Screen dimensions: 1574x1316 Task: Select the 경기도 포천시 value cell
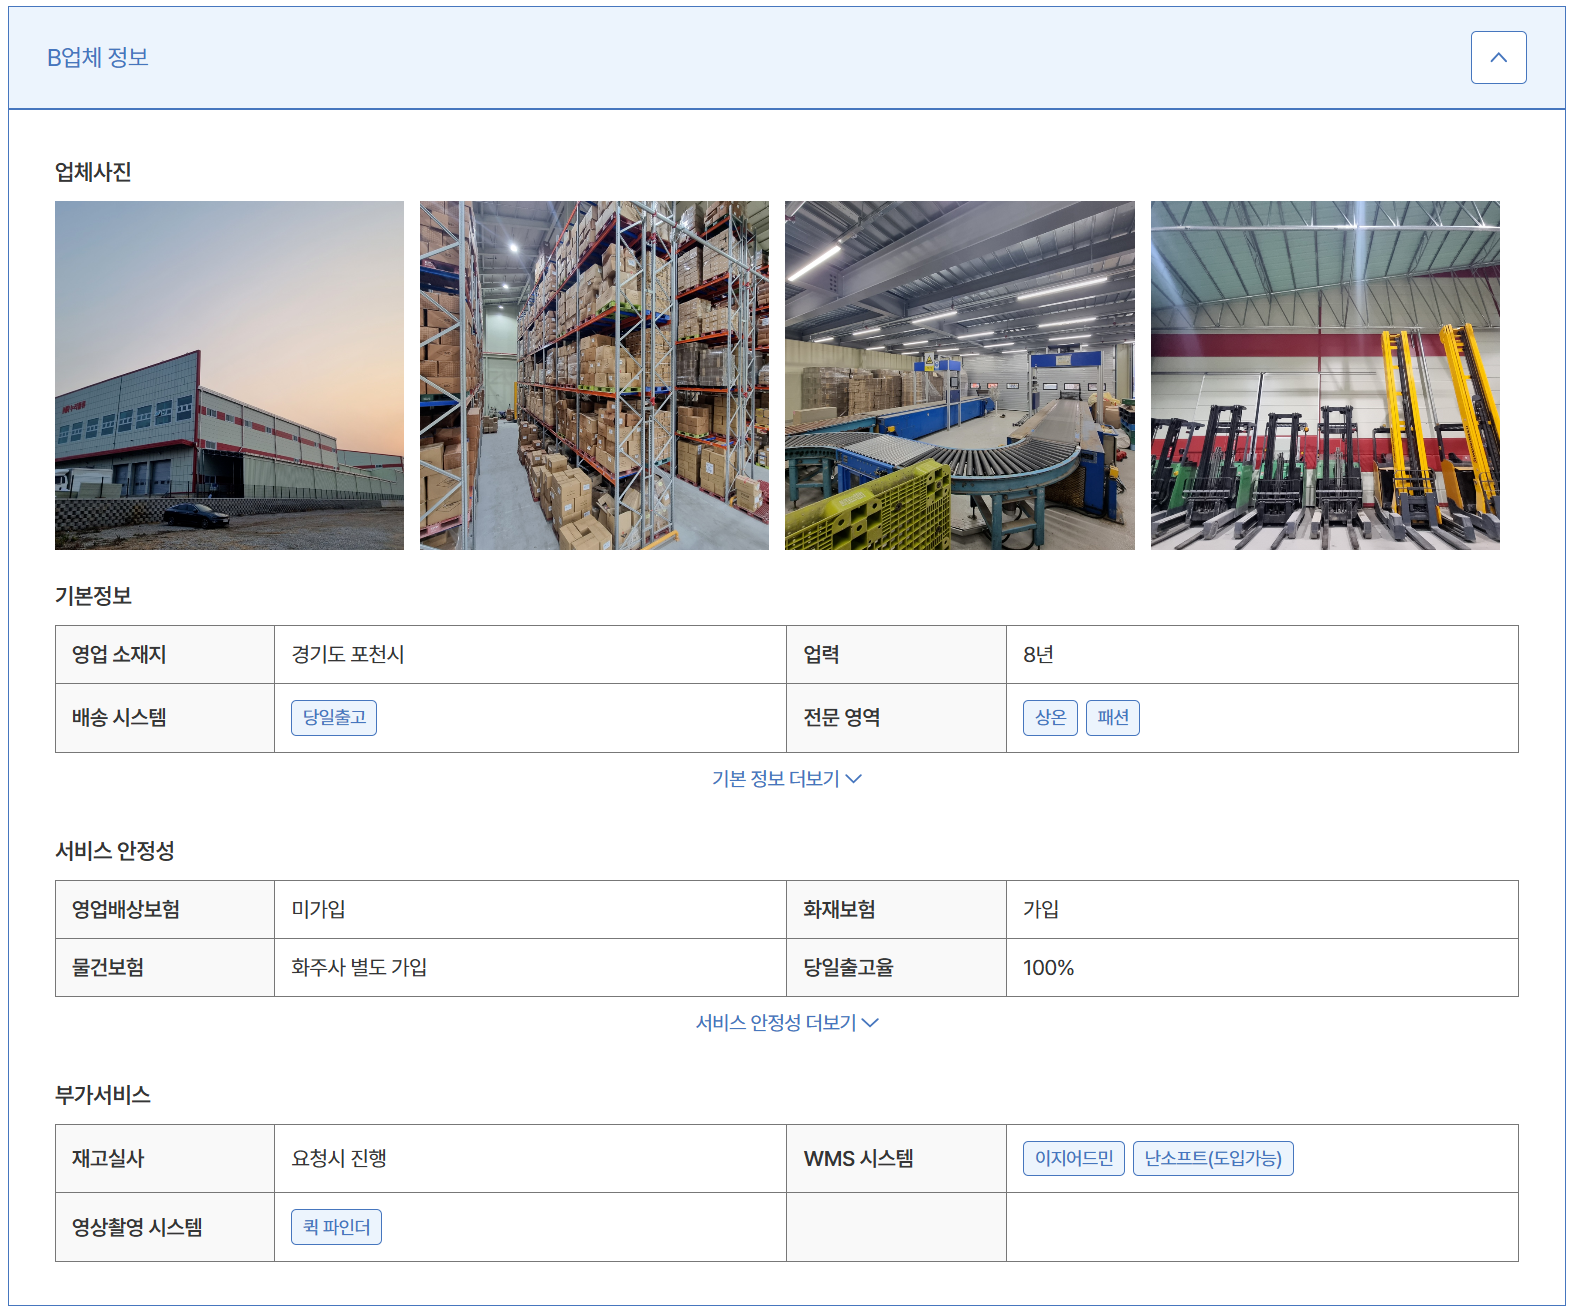[x=531, y=655]
